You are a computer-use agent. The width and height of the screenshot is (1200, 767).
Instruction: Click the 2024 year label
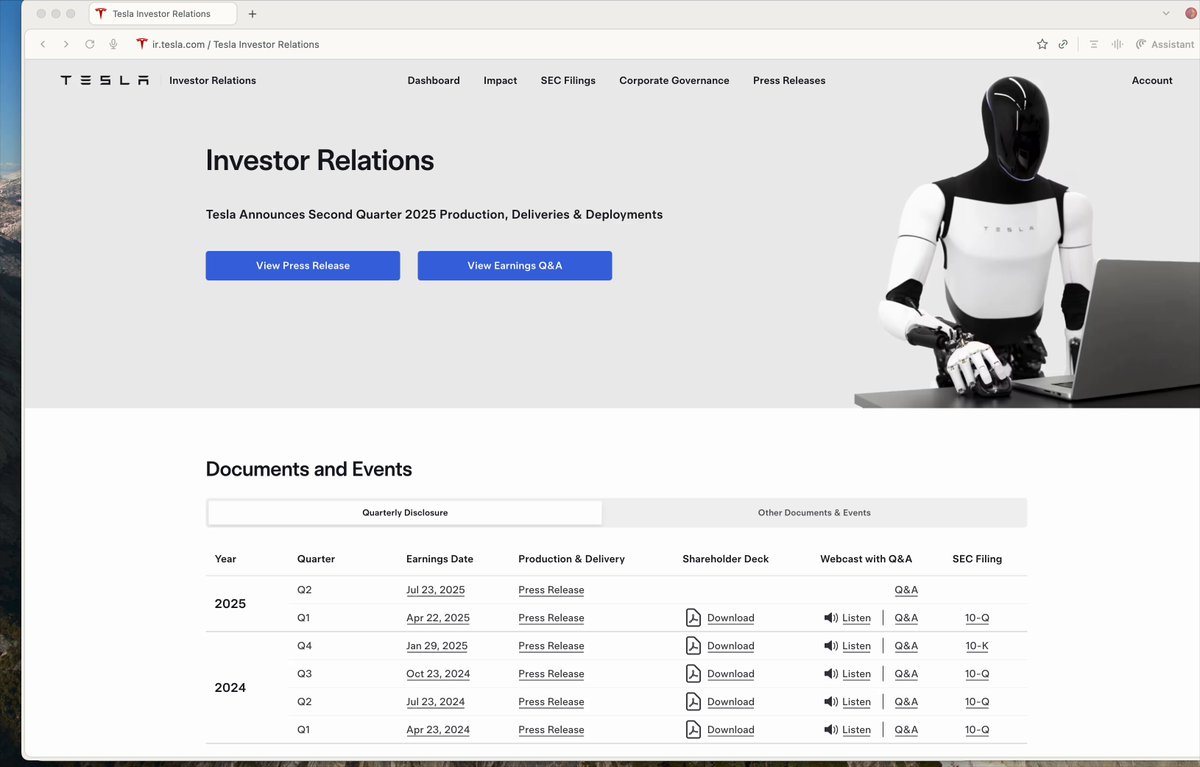point(230,688)
